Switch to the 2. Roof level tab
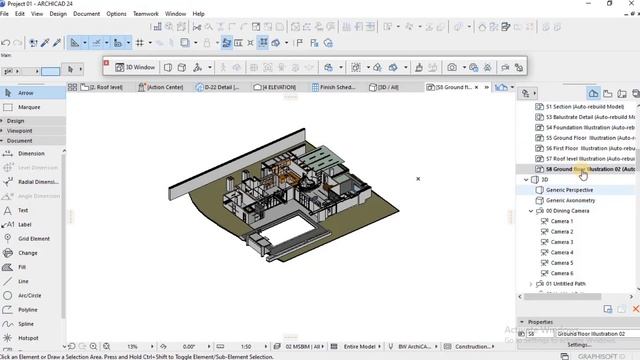Screen dimensions: 640x360 pos(102,87)
